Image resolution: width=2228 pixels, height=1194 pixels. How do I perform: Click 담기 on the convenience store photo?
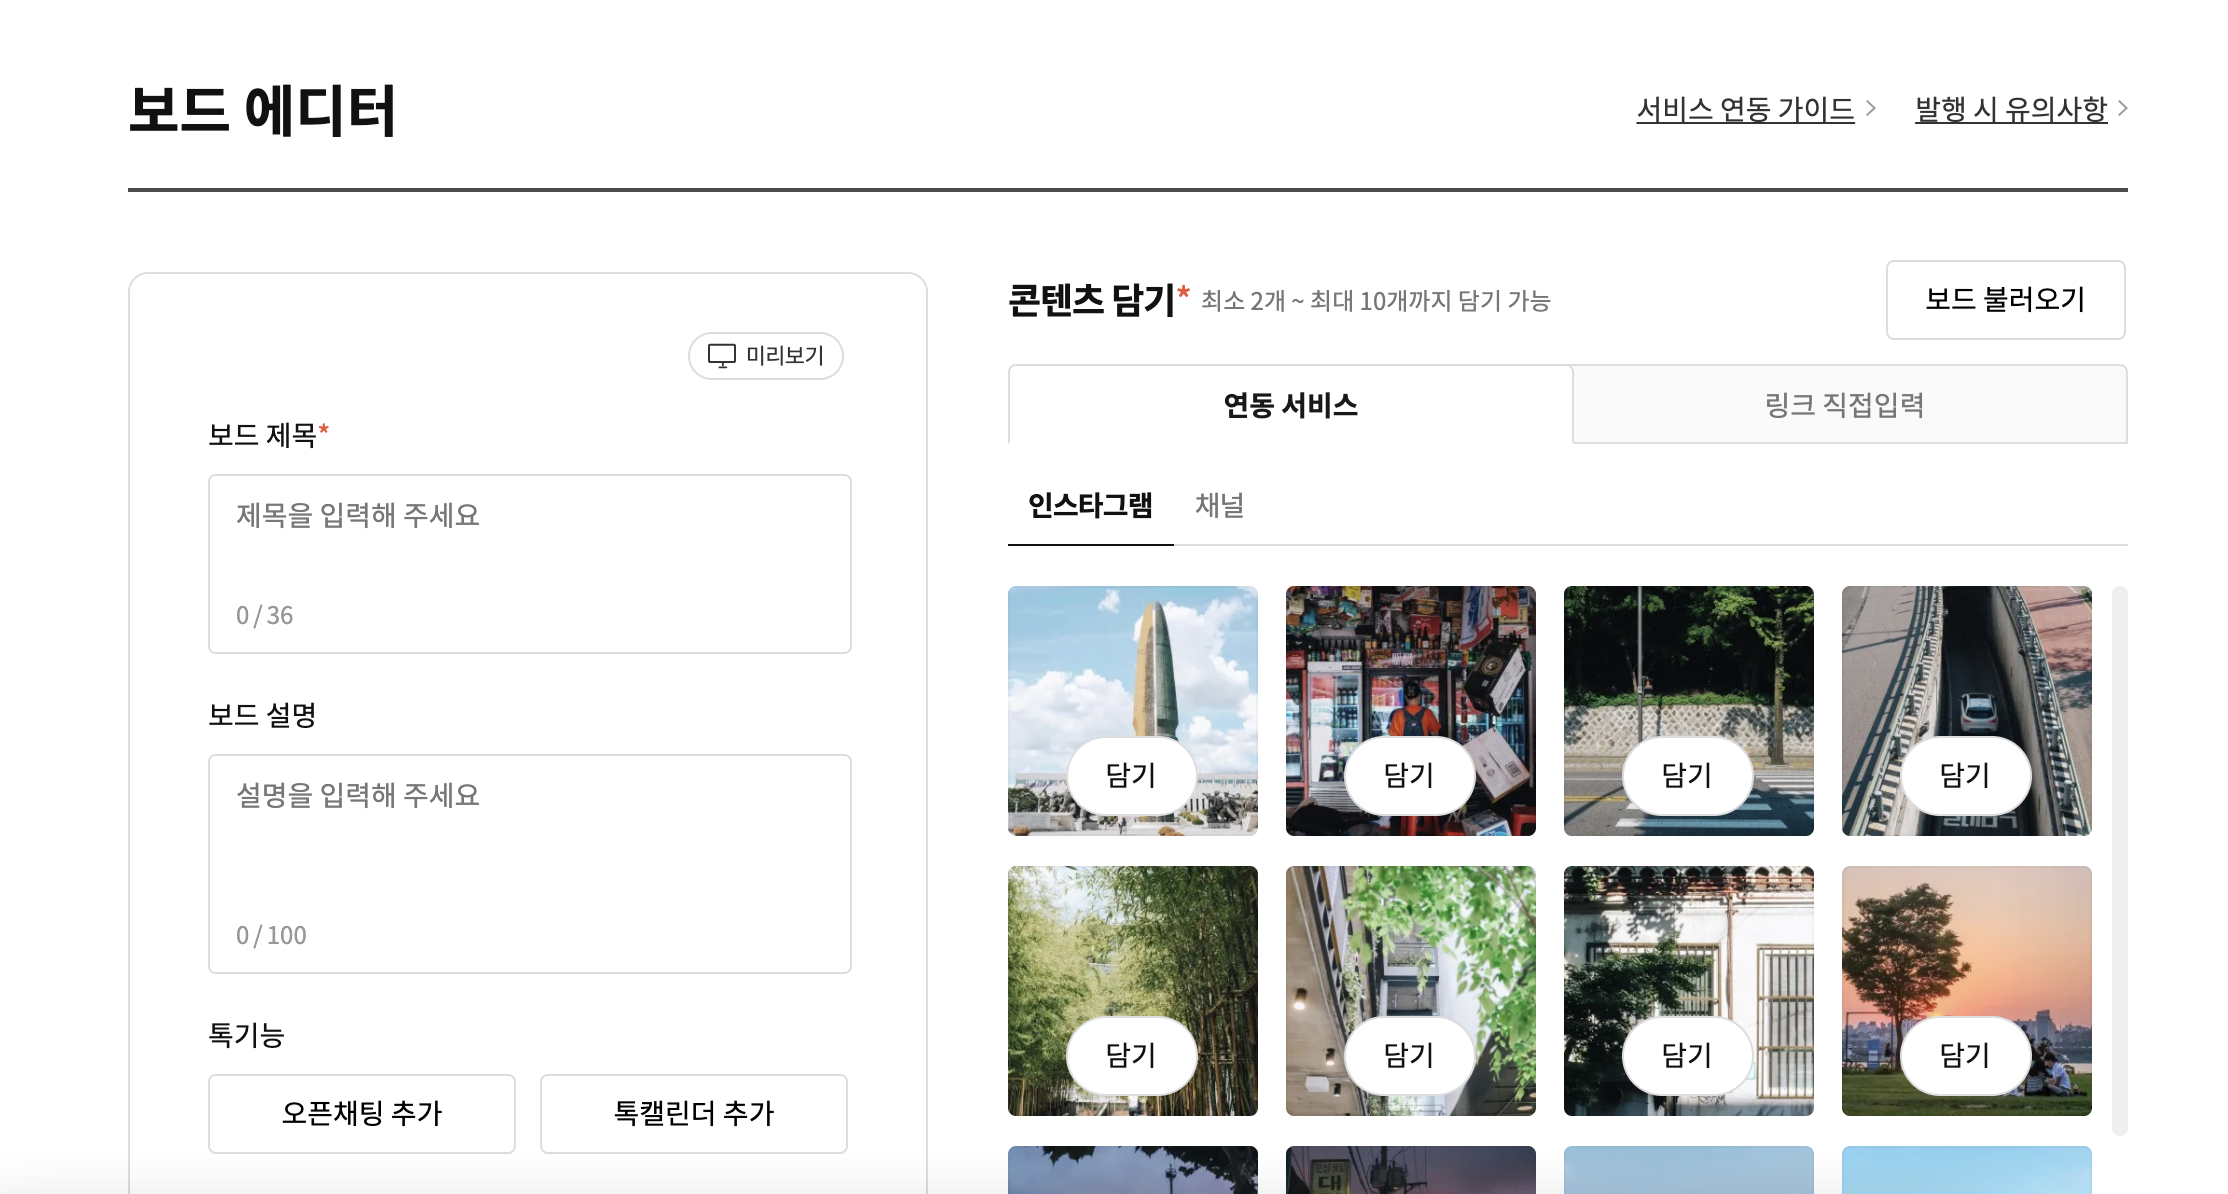click(1409, 775)
